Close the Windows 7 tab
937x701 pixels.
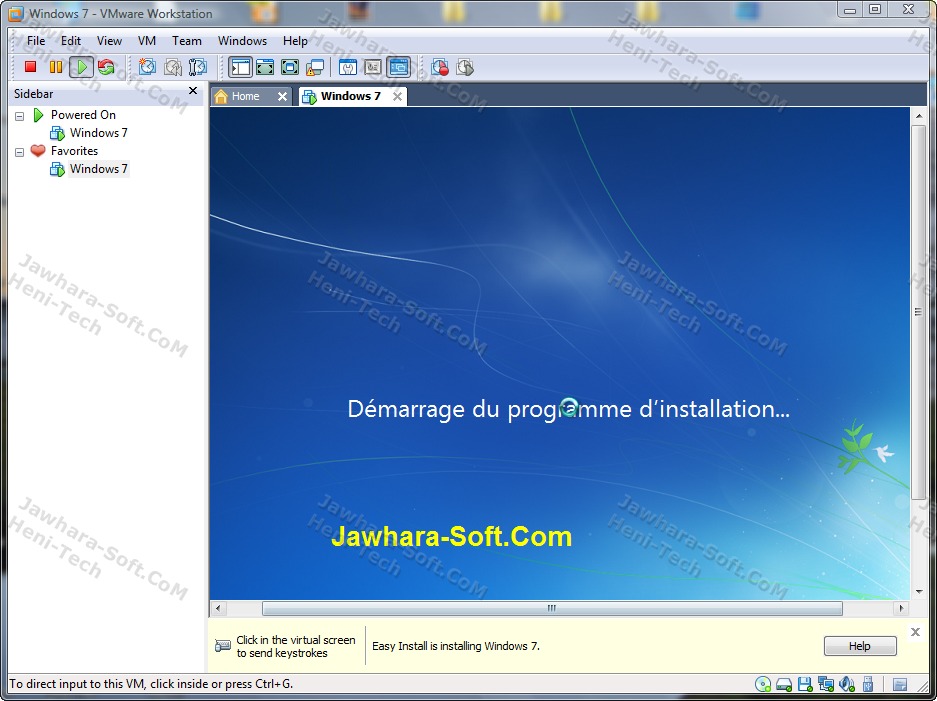click(x=397, y=96)
